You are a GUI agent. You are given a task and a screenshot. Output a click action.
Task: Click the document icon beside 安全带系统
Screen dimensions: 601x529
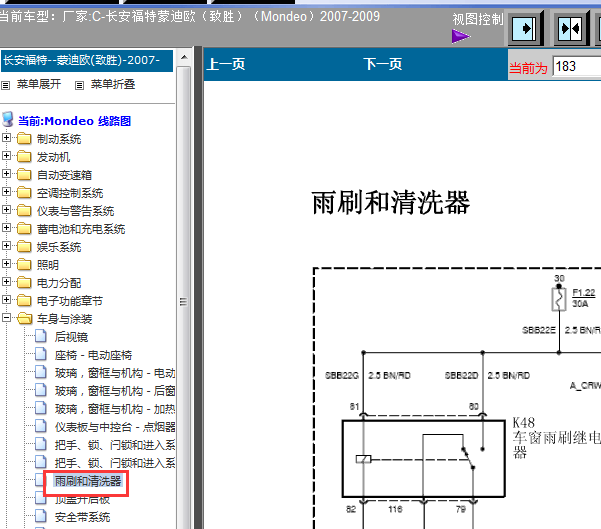click(41, 516)
